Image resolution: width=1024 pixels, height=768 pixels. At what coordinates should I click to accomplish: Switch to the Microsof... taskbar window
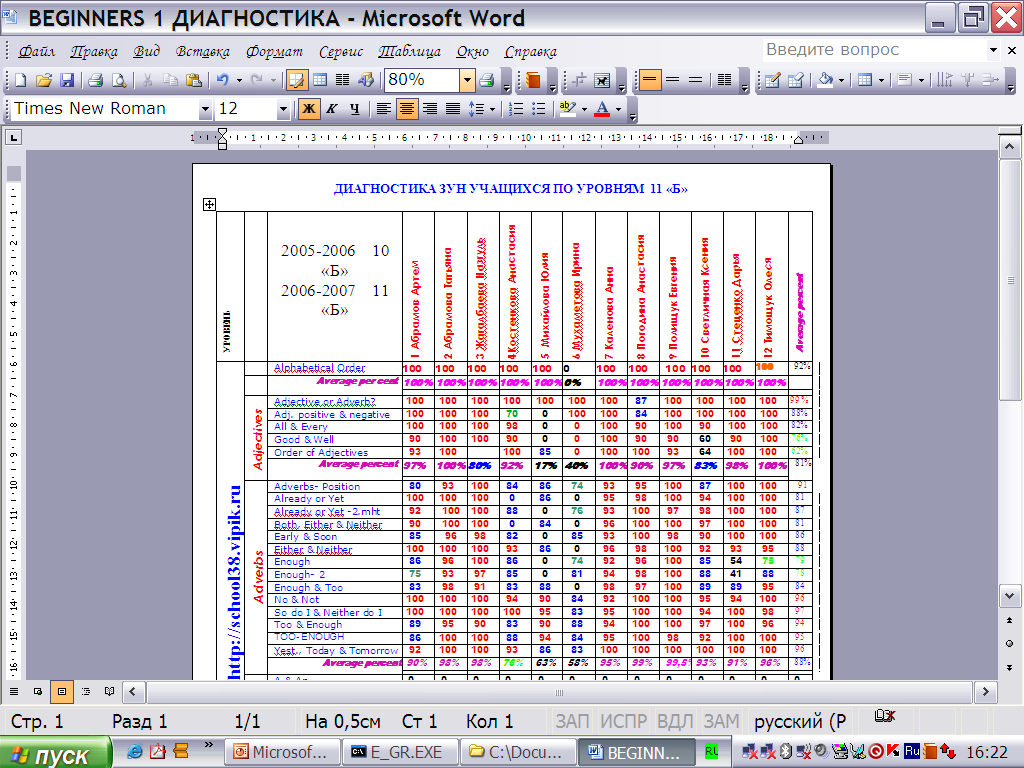(x=282, y=752)
